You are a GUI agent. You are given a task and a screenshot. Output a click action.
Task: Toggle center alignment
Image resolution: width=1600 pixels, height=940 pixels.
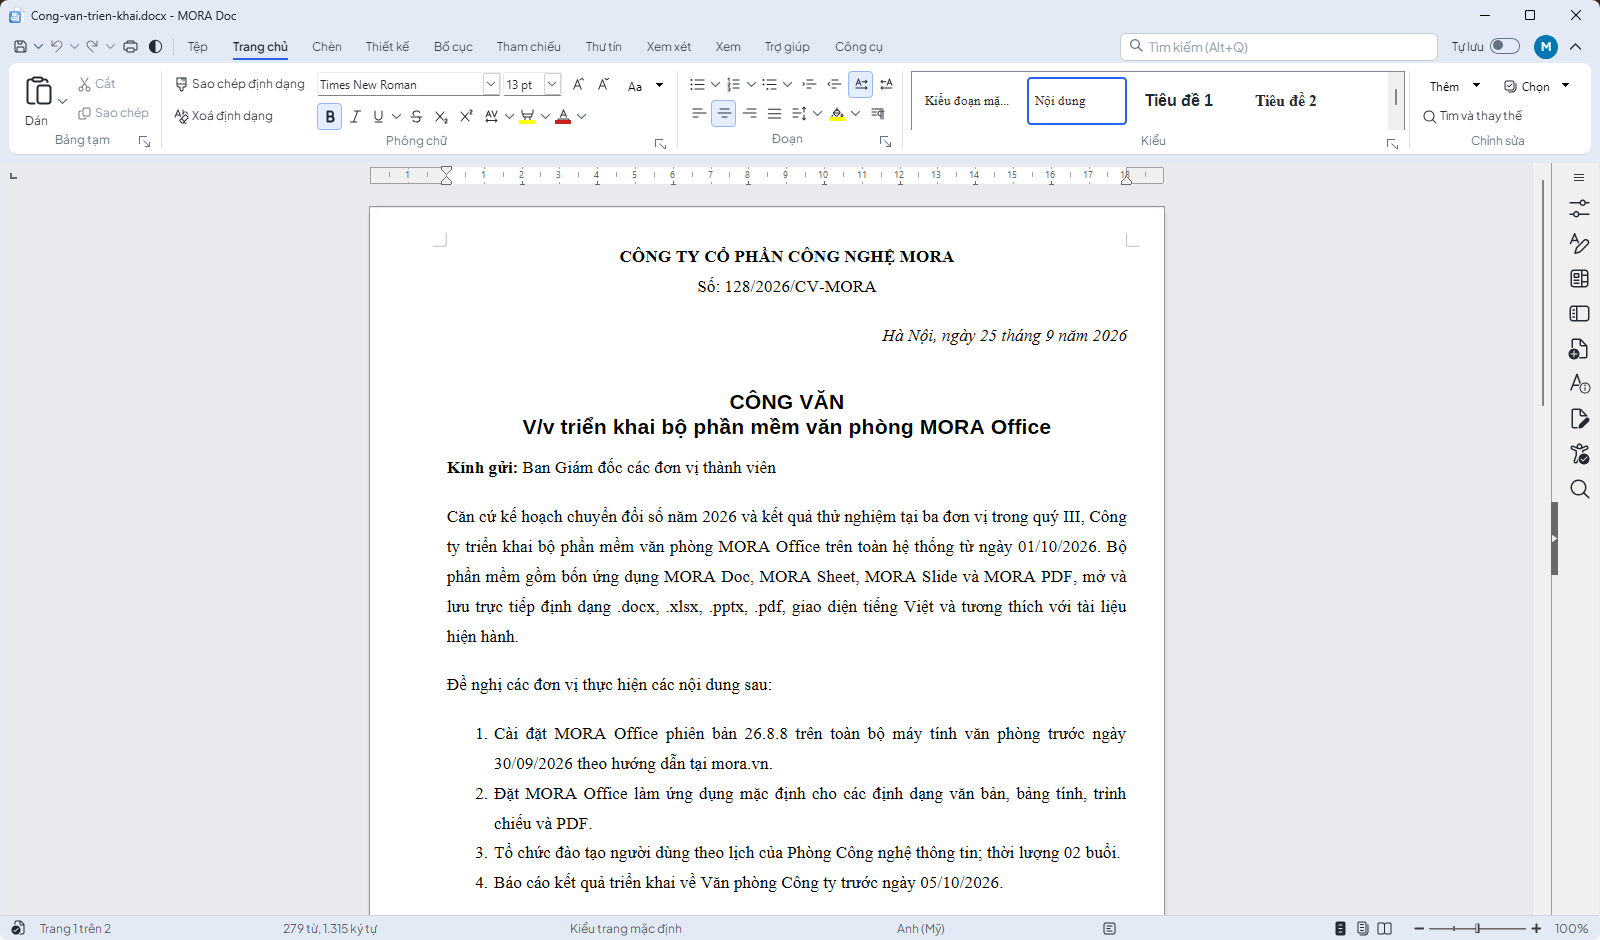click(724, 114)
